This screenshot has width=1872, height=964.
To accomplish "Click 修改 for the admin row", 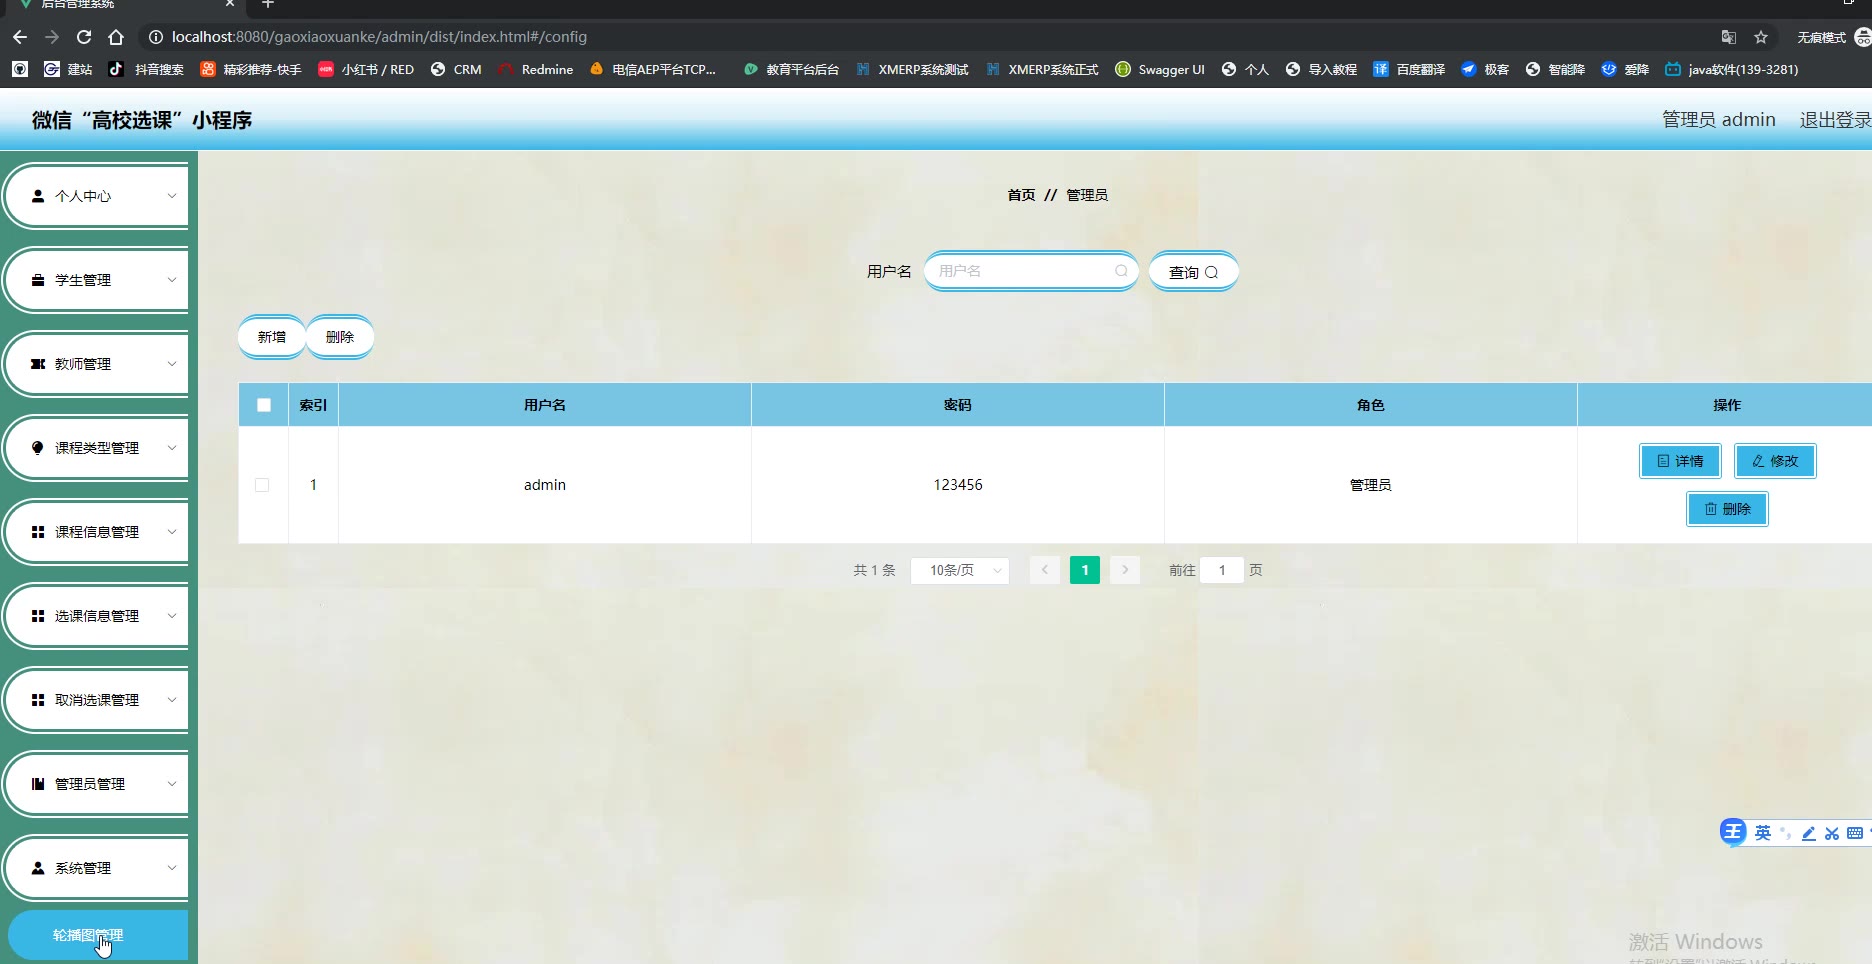I will point(1775,461).
